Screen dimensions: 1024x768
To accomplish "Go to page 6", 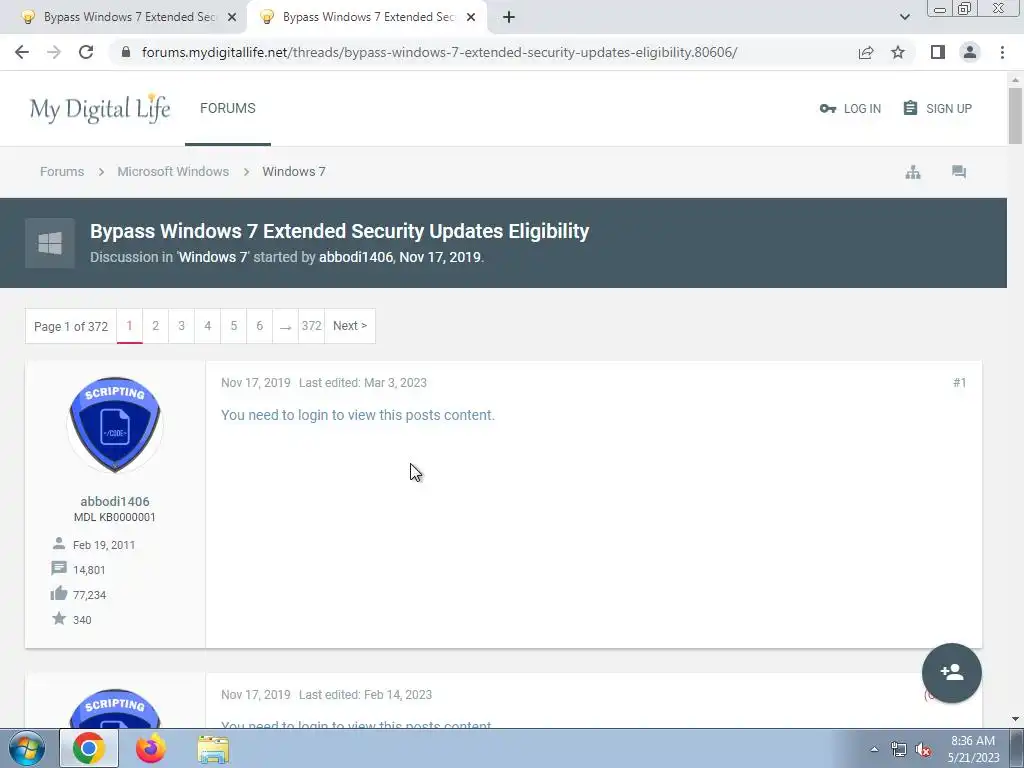I will click(259, 326).
